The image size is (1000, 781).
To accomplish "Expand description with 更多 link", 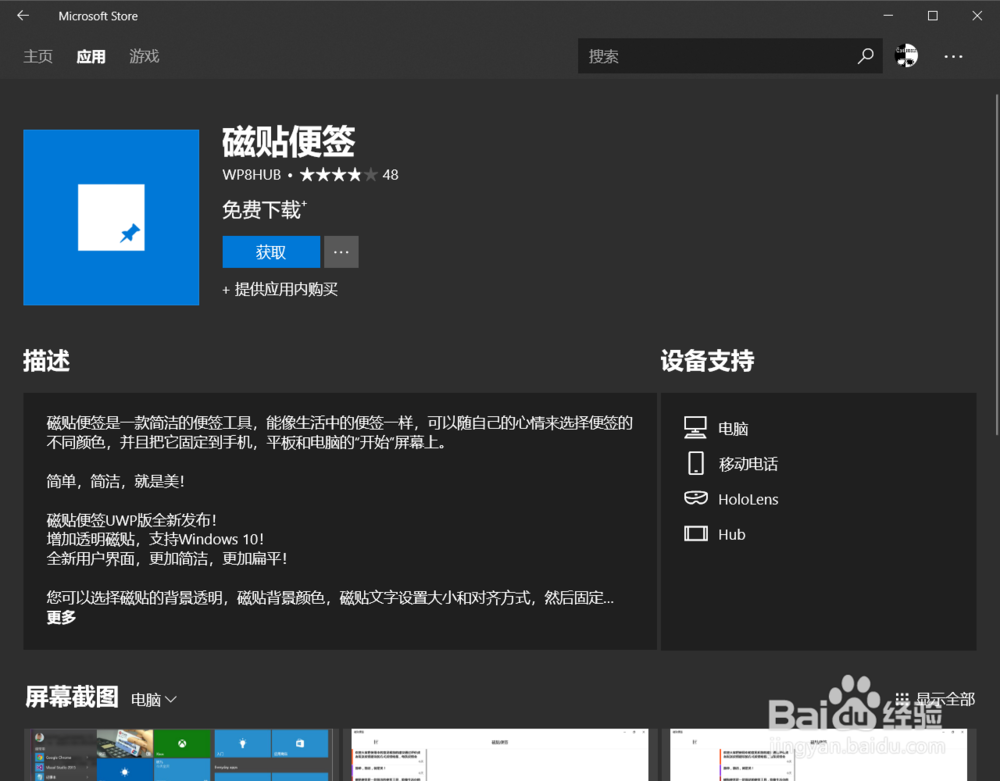I will pyautogui.click(x=61, y=617).
